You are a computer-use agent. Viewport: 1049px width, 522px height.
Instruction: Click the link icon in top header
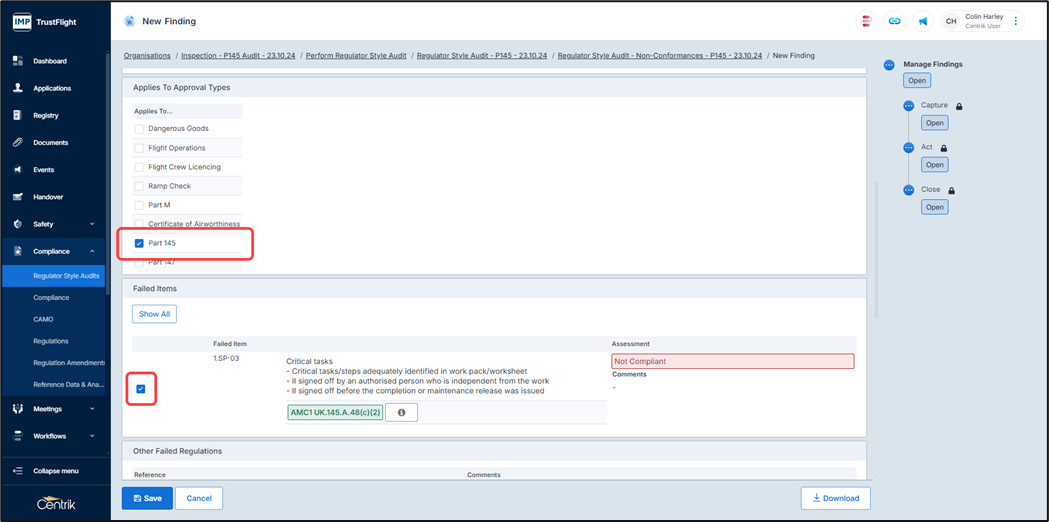click(894, 21)
